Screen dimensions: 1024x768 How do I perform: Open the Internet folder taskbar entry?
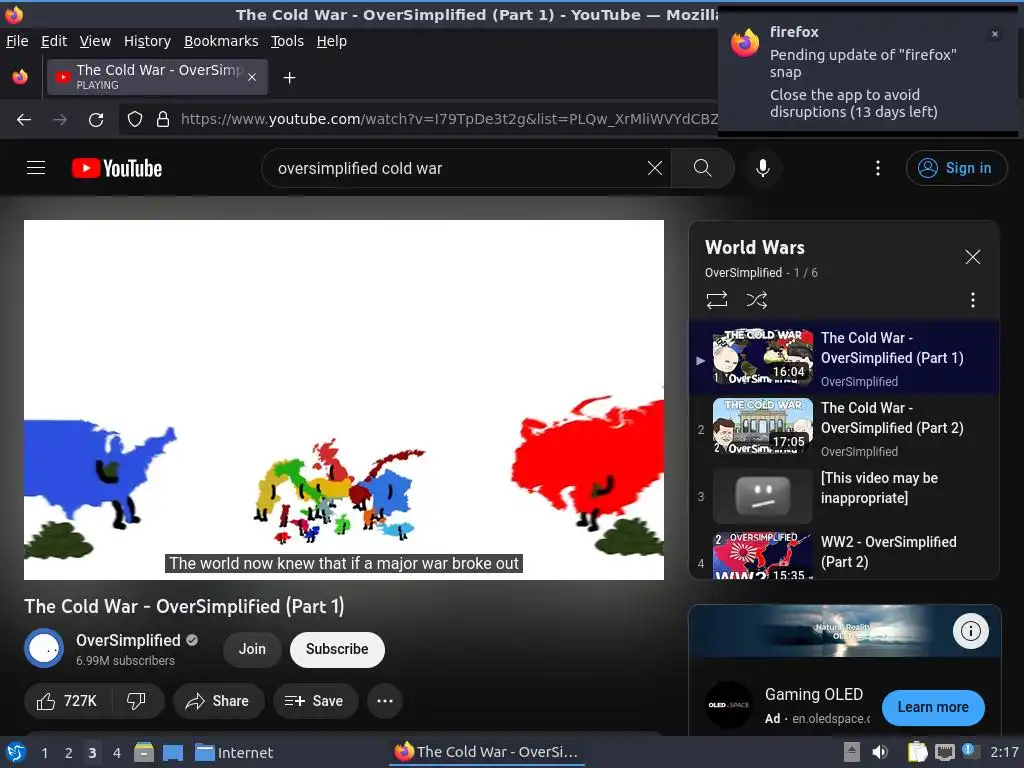(x=234, y=752)
